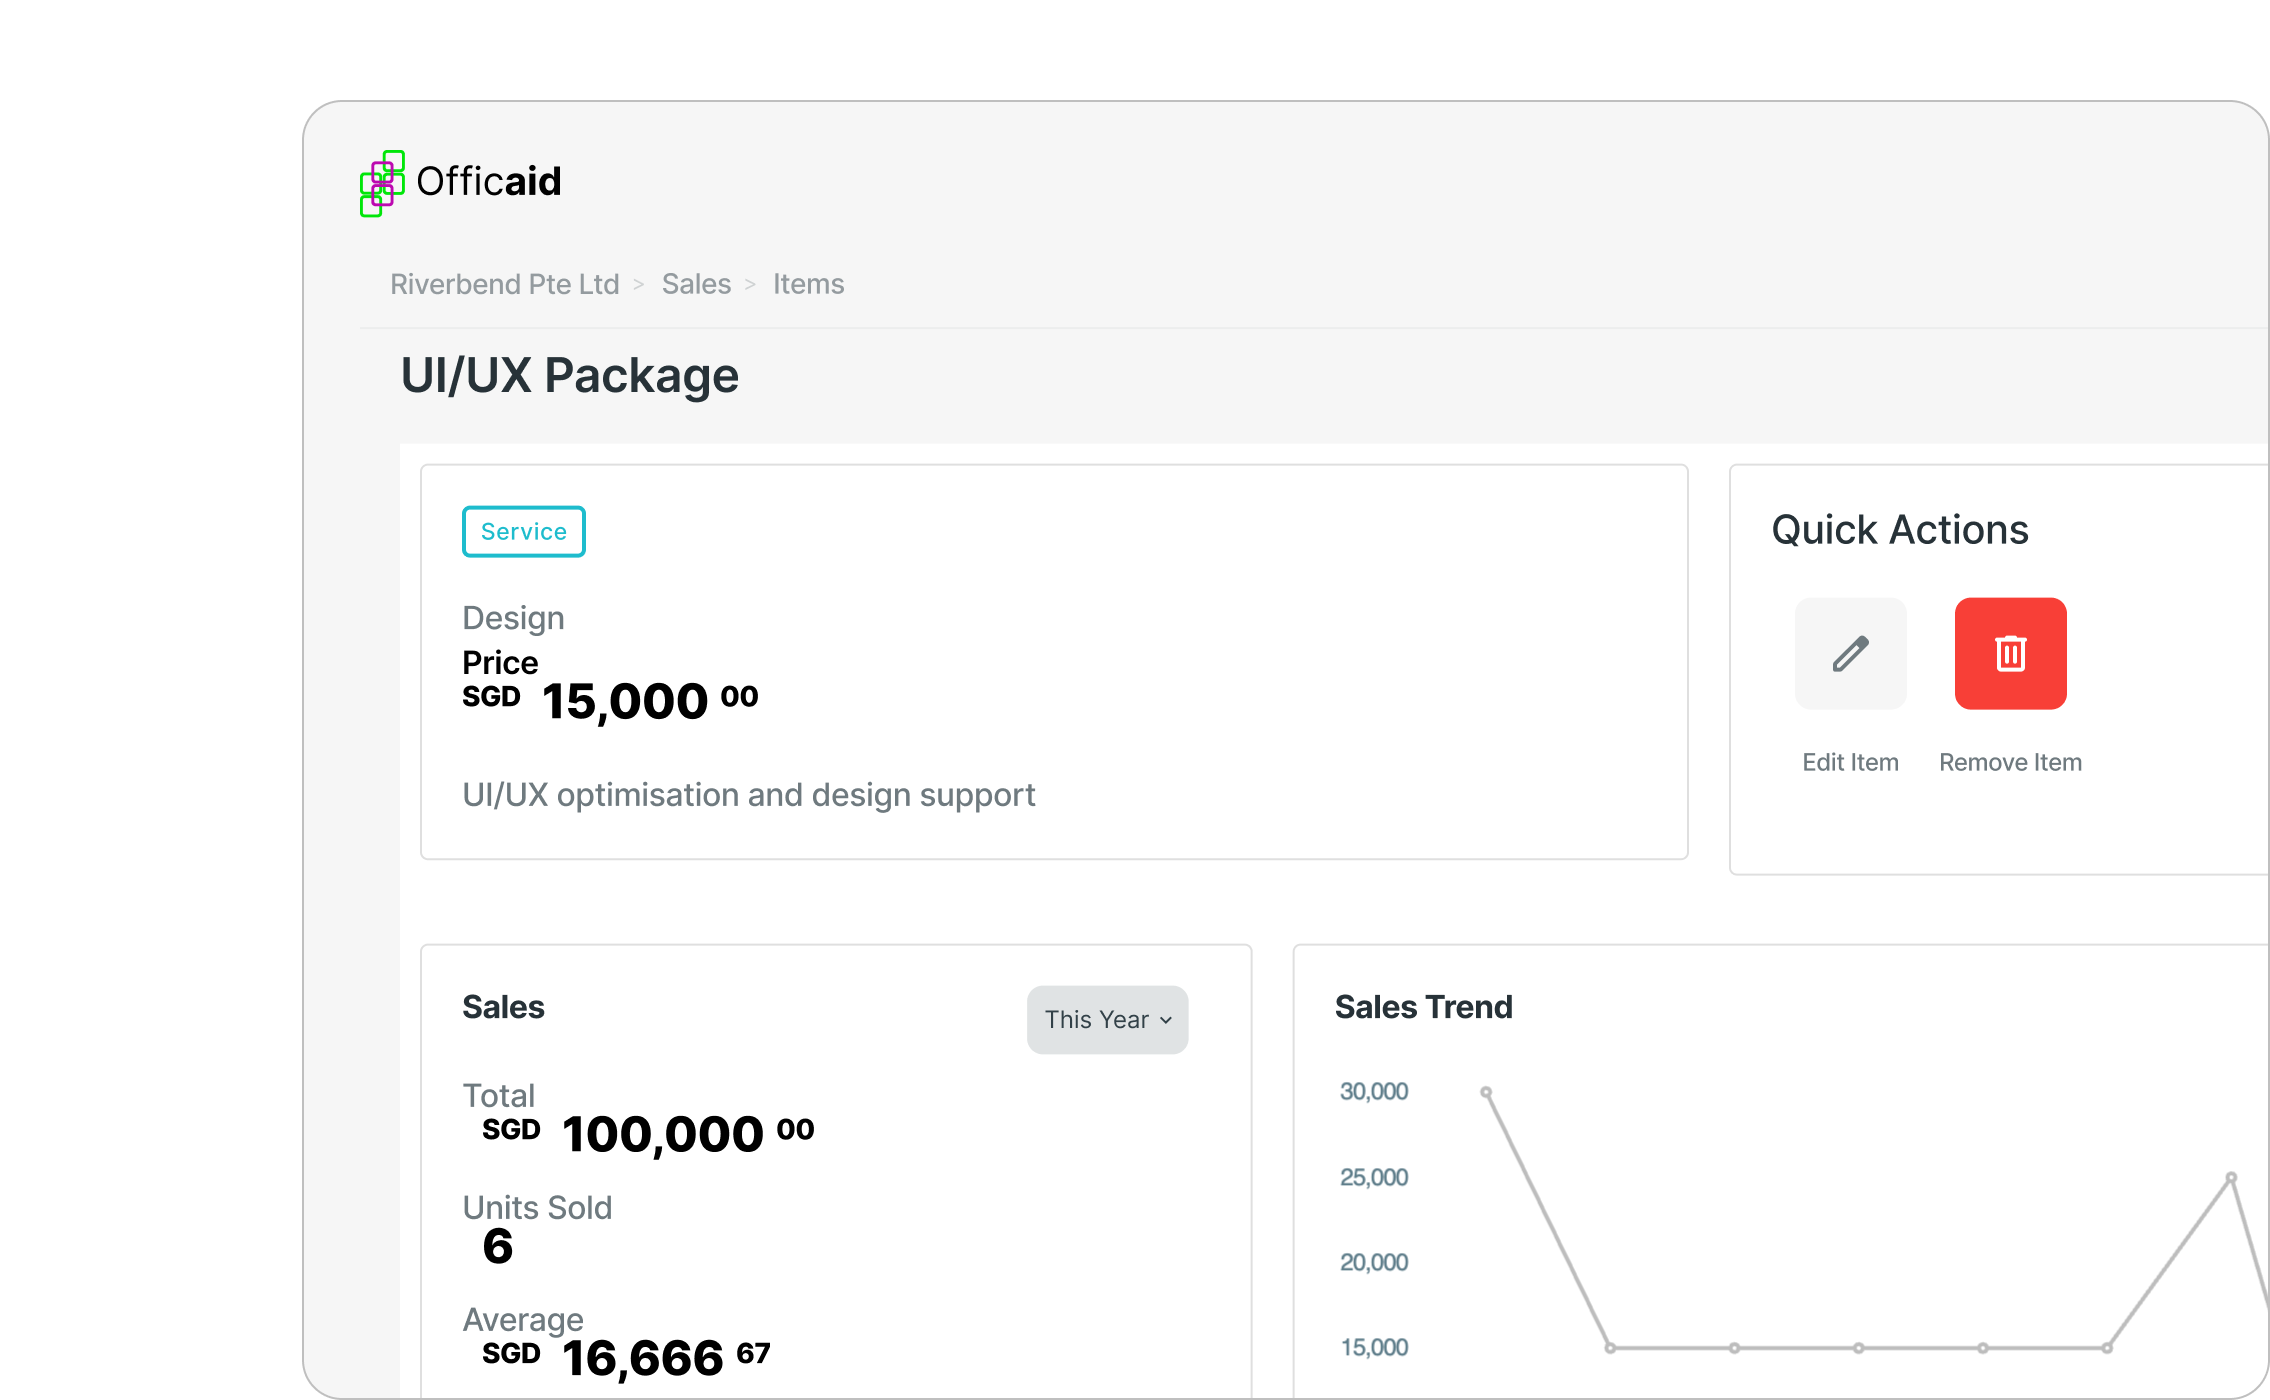Viewport: 2270px width, 1400px height.
Task: Go to Riverbend Pte Ltd breadcrumb
Action: tap(504, 284)
